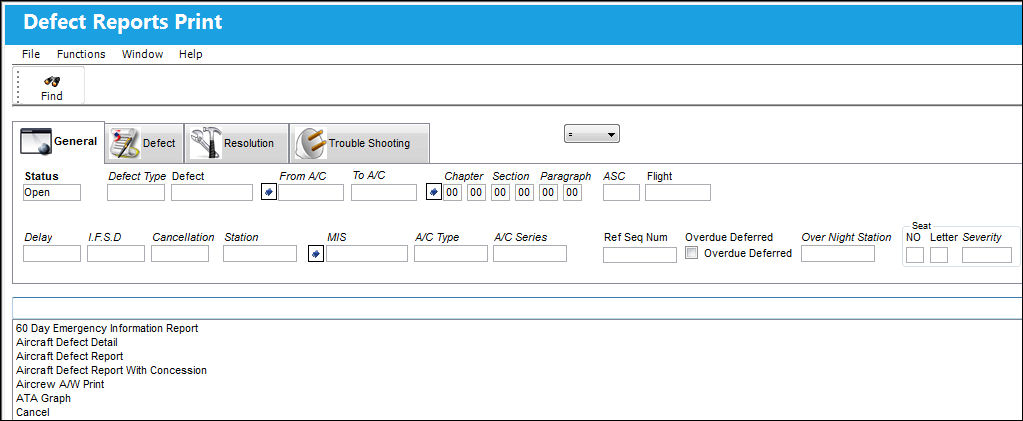The width and height of the screenshot is (1023, 421).
Task: Click the Seat NO input field
Action: pos(915,255)
